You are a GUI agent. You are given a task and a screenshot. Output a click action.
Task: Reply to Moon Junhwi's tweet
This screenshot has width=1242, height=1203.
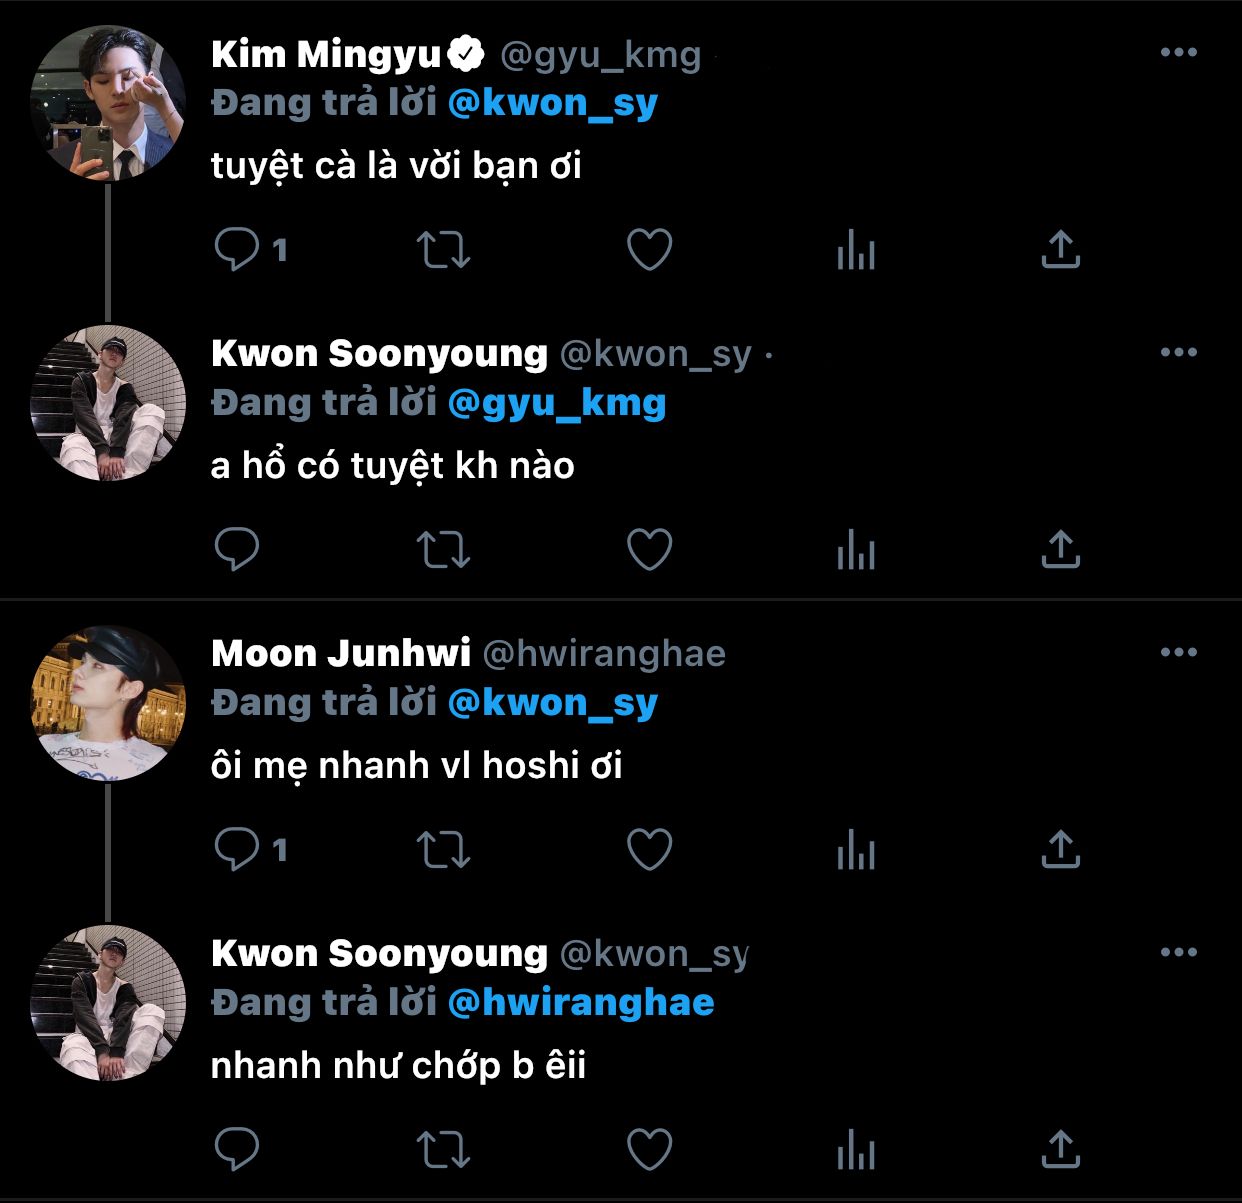pyautogui.click(x=237, y=849)
